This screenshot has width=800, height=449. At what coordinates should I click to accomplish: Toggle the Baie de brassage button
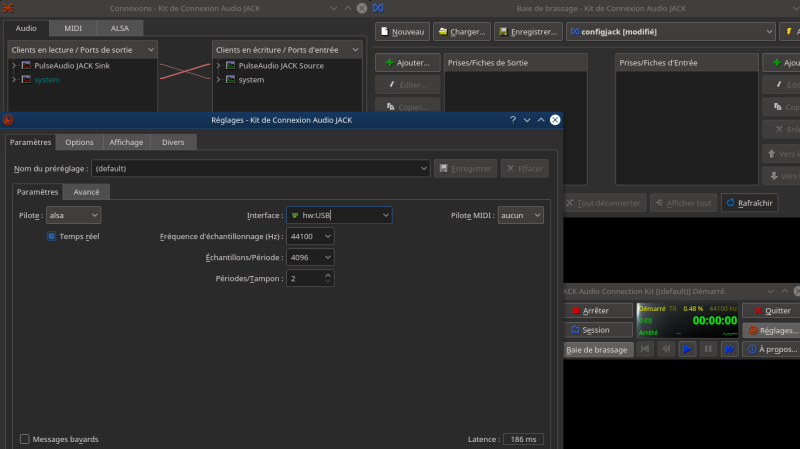pyautogui.click(x=597, y=349)
